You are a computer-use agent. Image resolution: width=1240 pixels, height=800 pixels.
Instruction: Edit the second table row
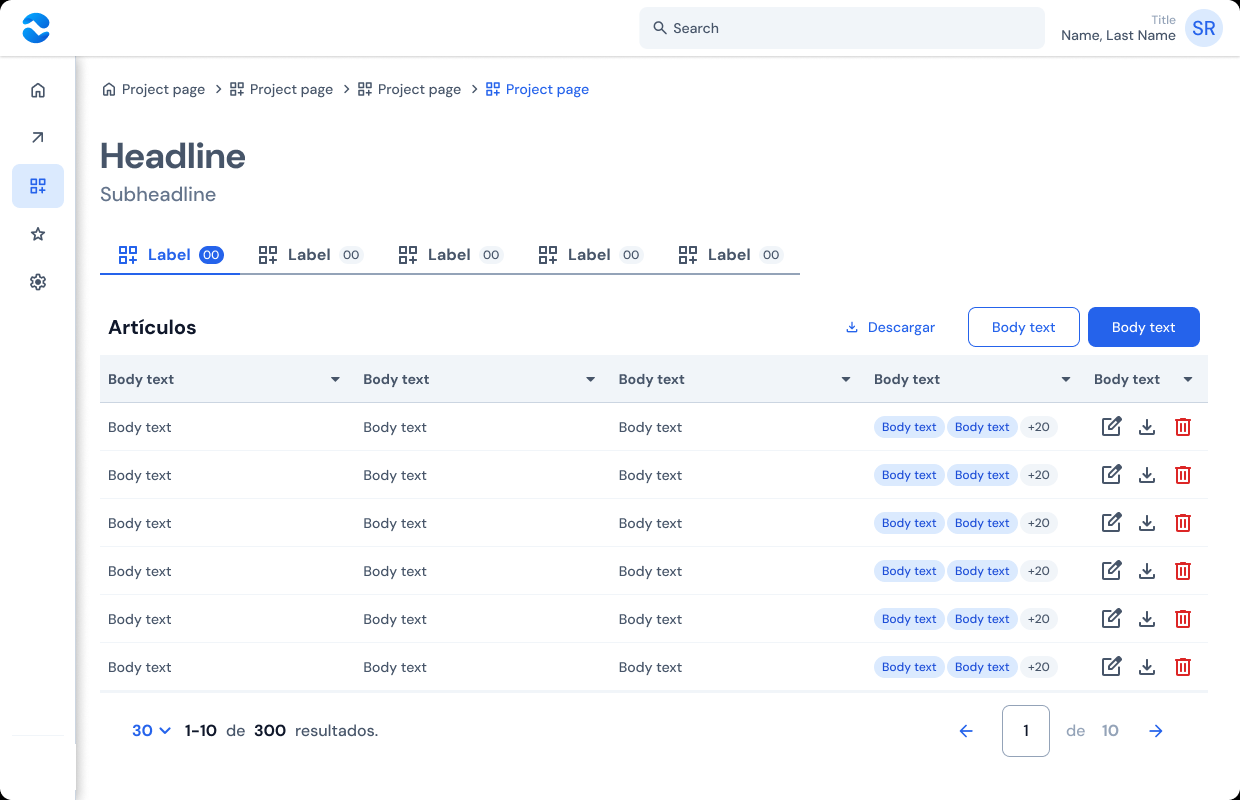[1111, 475]
